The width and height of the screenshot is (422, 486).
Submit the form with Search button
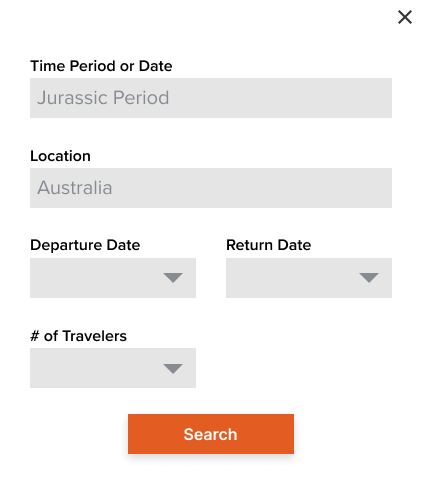click(211, 434)
